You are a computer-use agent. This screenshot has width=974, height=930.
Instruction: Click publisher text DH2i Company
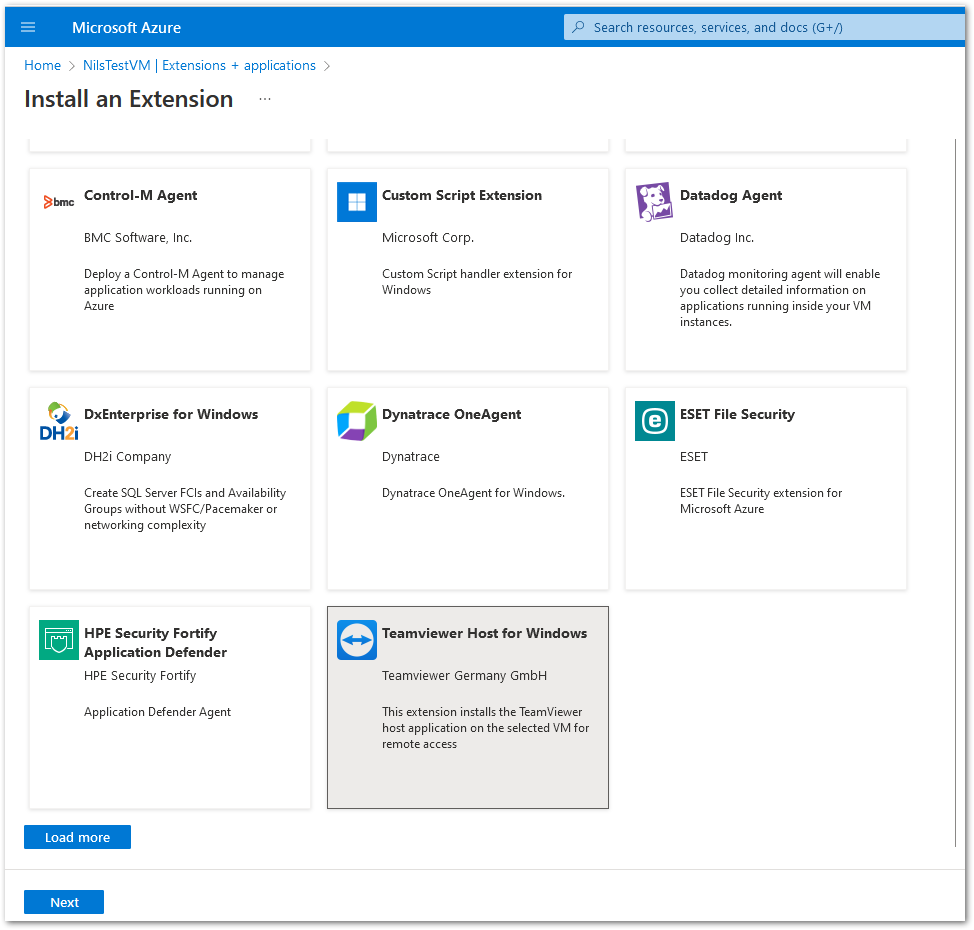(x=127, y=457)
